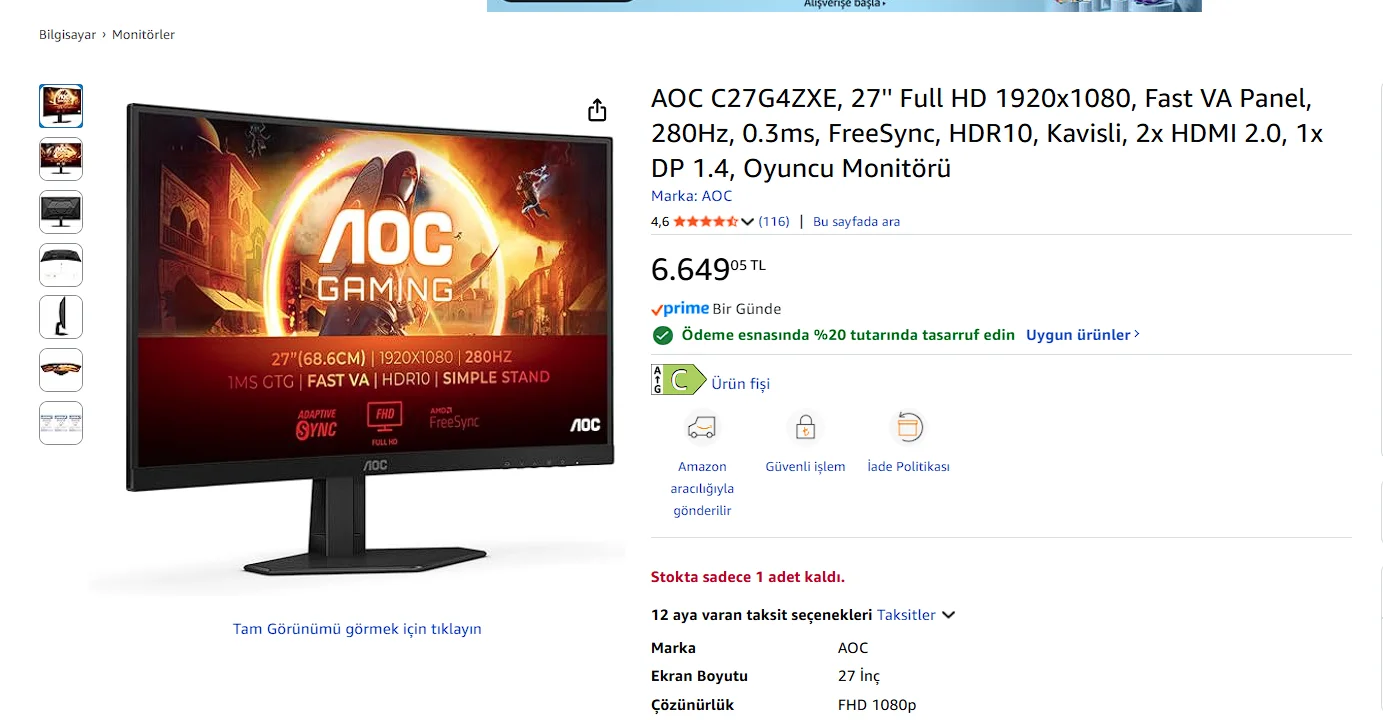1383x720 pixels.
Task: Expand the rating breakdown chevron
Action: [x=748, y=222]
